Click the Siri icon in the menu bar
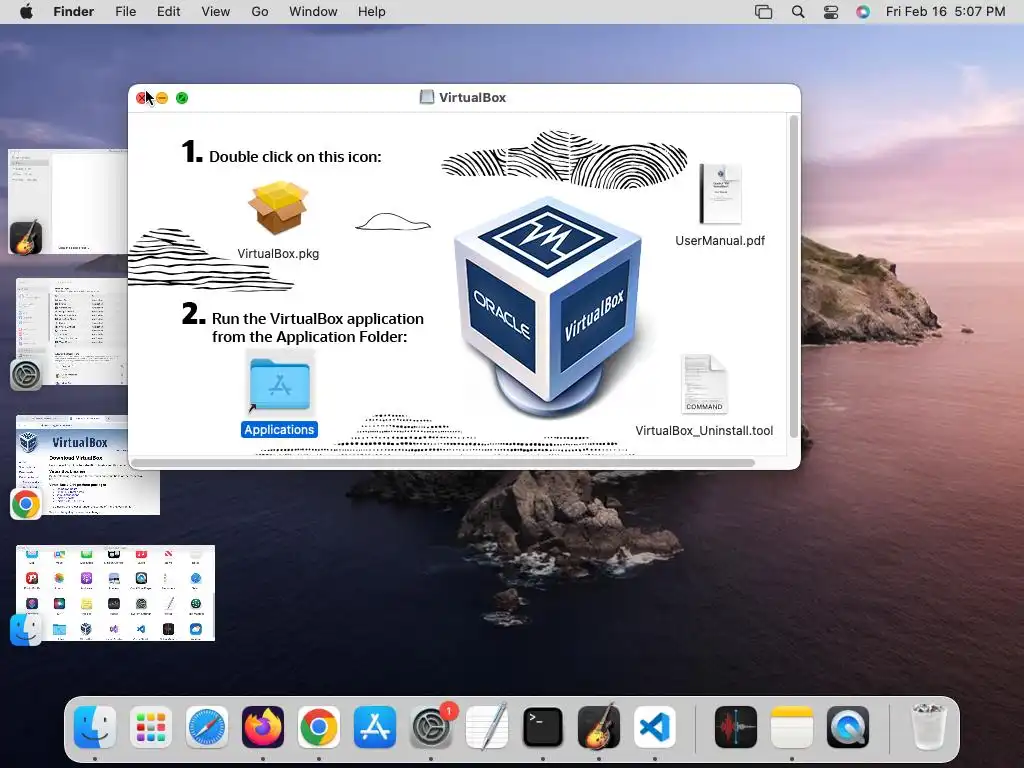The height and width of the screenshot is (768, 1024). click(x=863, y=12)
